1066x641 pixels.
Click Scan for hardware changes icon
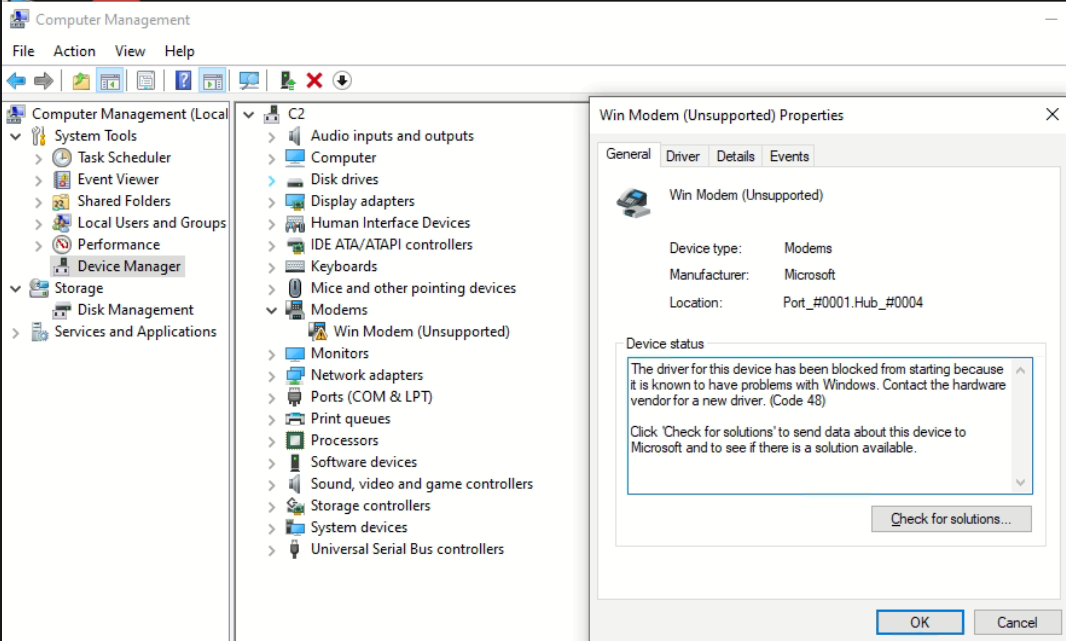tap(249, 81)
